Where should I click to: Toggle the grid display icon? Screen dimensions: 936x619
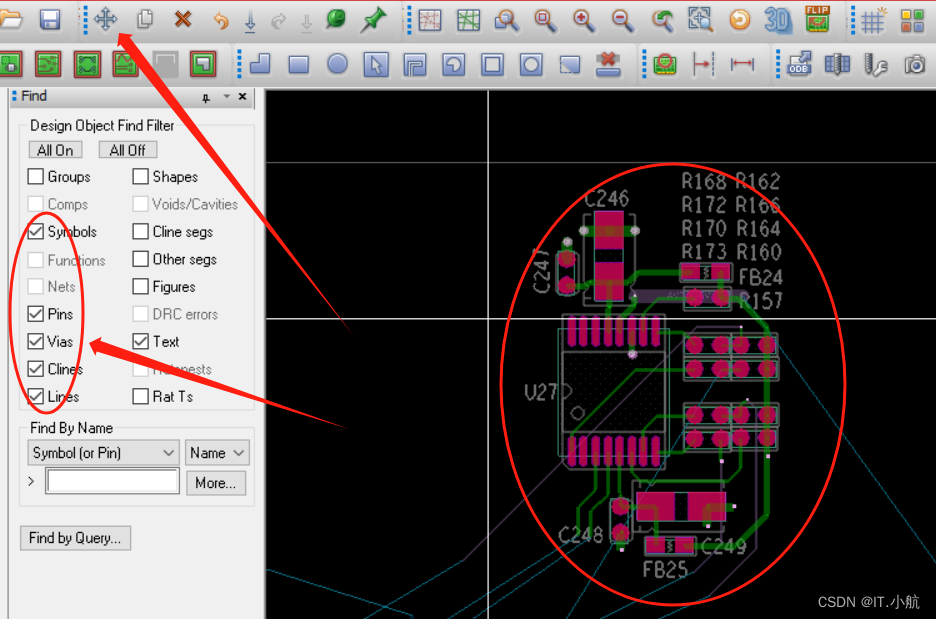[873, 21]
